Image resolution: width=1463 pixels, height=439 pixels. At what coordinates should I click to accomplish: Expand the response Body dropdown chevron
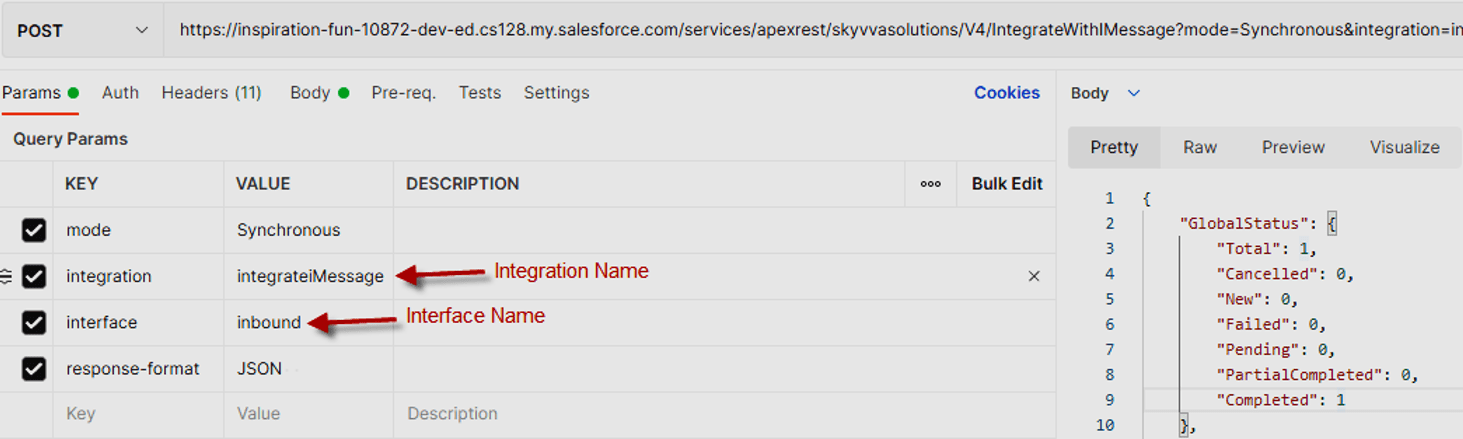[1133, 93]
